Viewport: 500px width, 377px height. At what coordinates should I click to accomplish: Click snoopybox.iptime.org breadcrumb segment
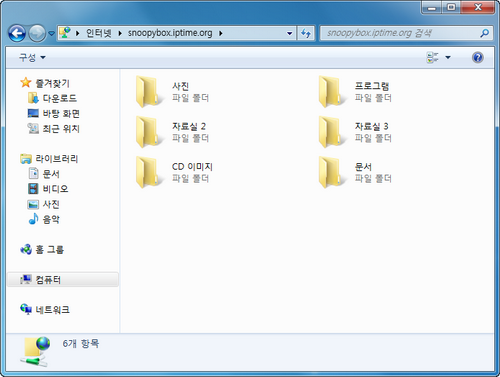170,33
